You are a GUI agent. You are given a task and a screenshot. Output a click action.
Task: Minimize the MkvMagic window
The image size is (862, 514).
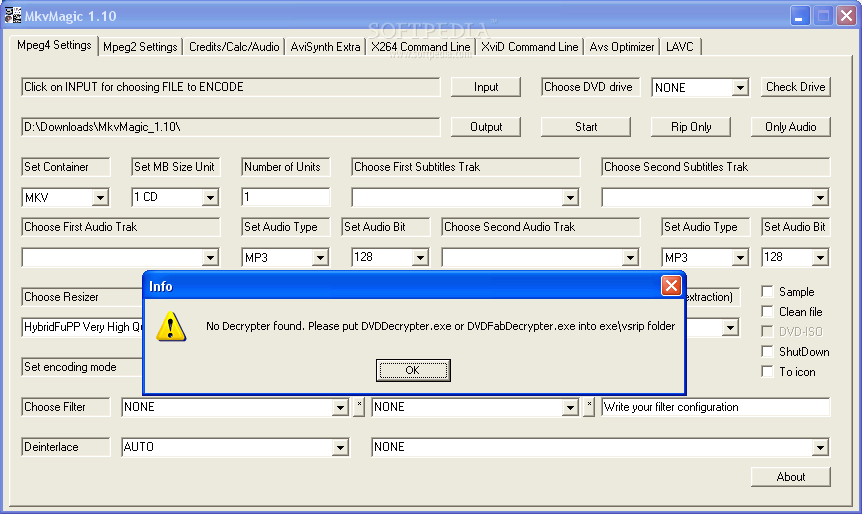(800, 15)
